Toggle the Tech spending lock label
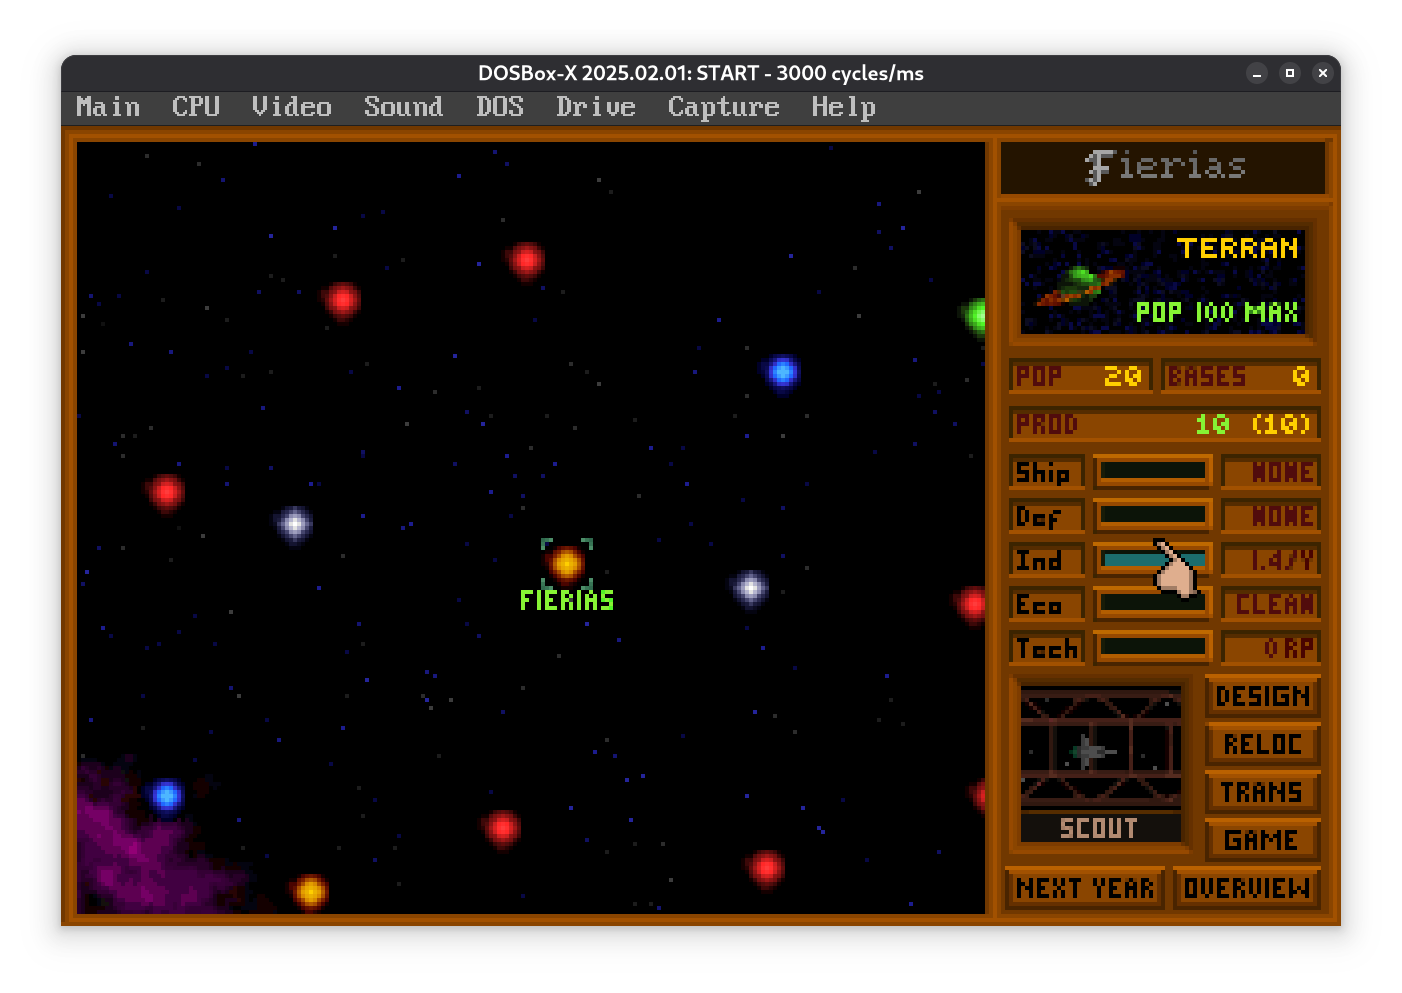This screenshot has height=993, width=1402. [x=1046, y=648]
